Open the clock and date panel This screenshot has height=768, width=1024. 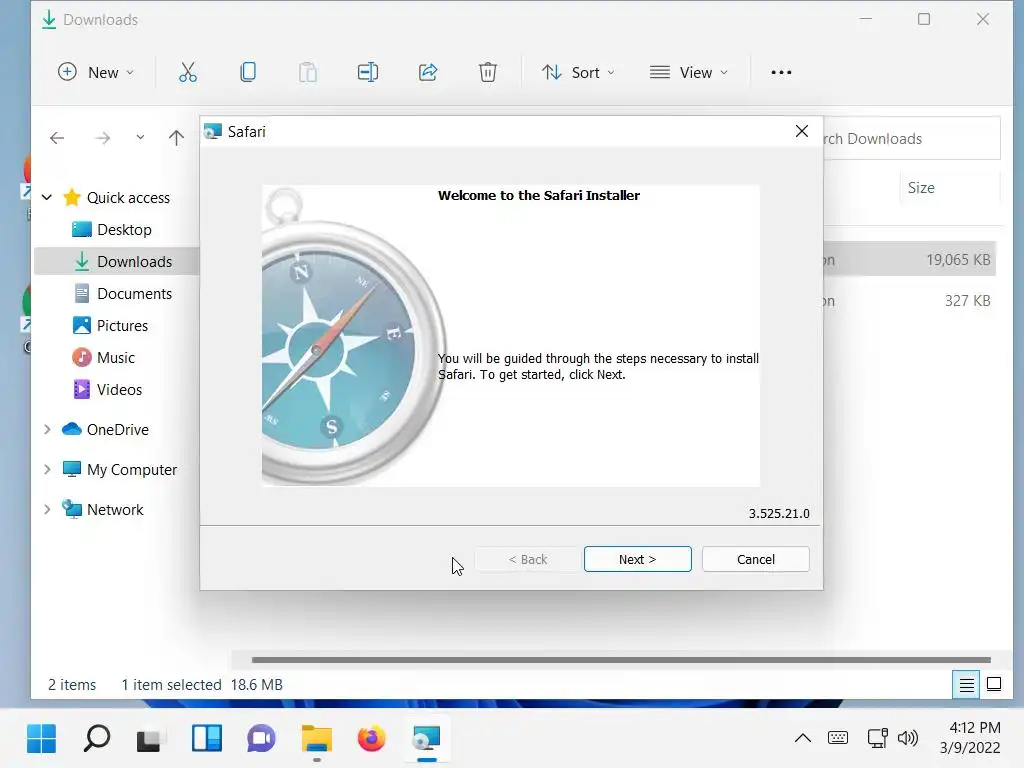click(970, 737)
